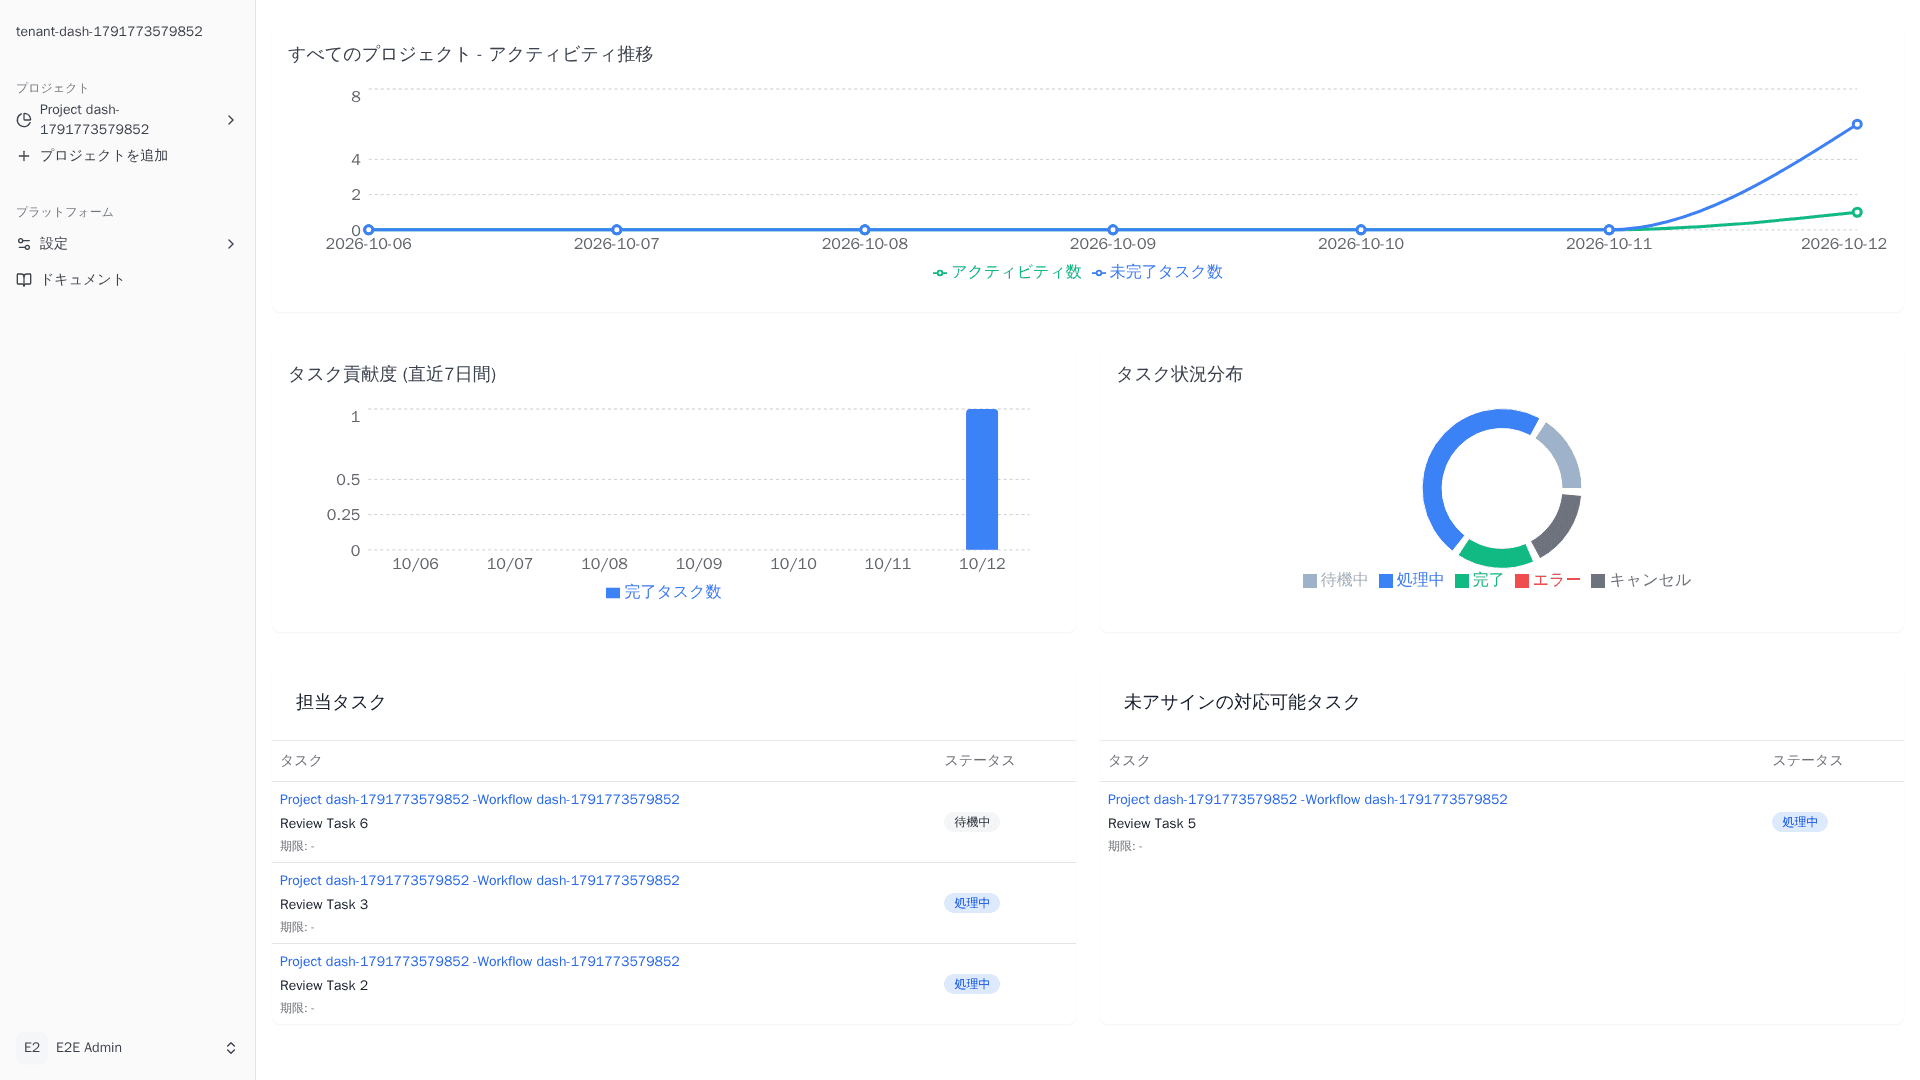Image resolution: width=1920 pixels, height=1080 pixels.
Task: Click the ドキュメント book icon
Action: (x=24, y=280)
